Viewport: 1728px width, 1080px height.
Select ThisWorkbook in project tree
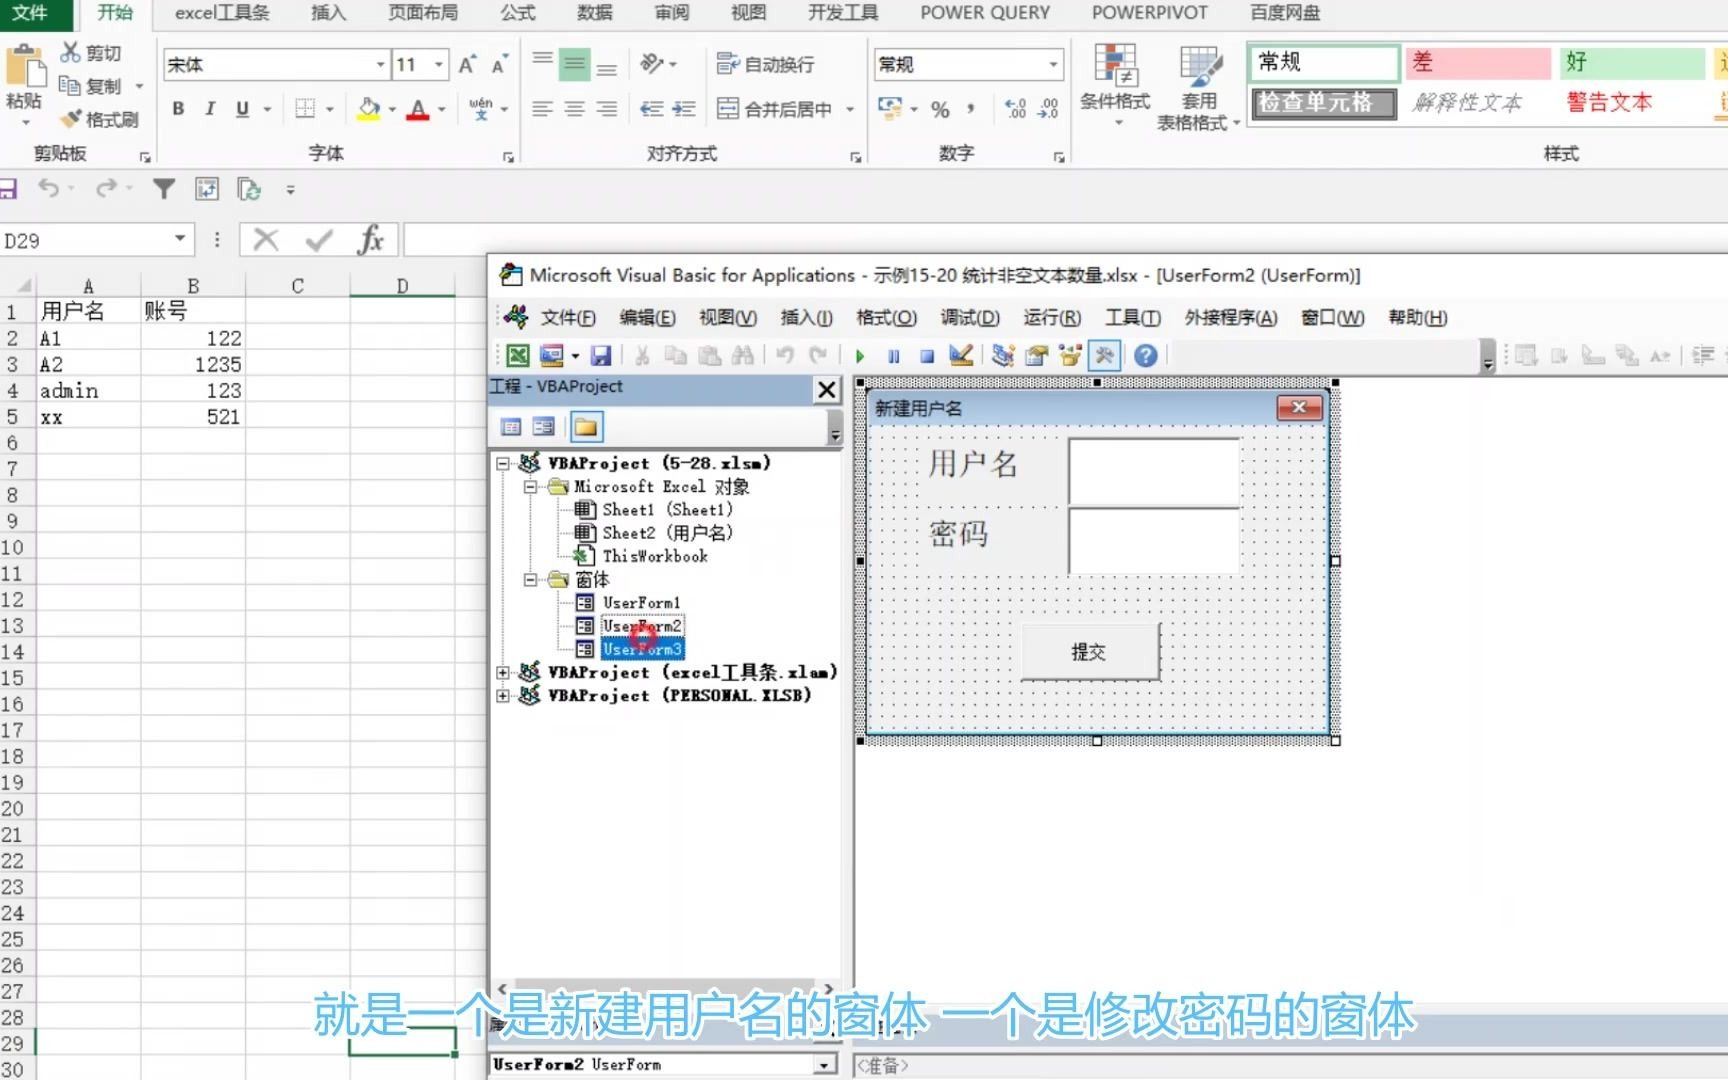(x=655, y=556)
